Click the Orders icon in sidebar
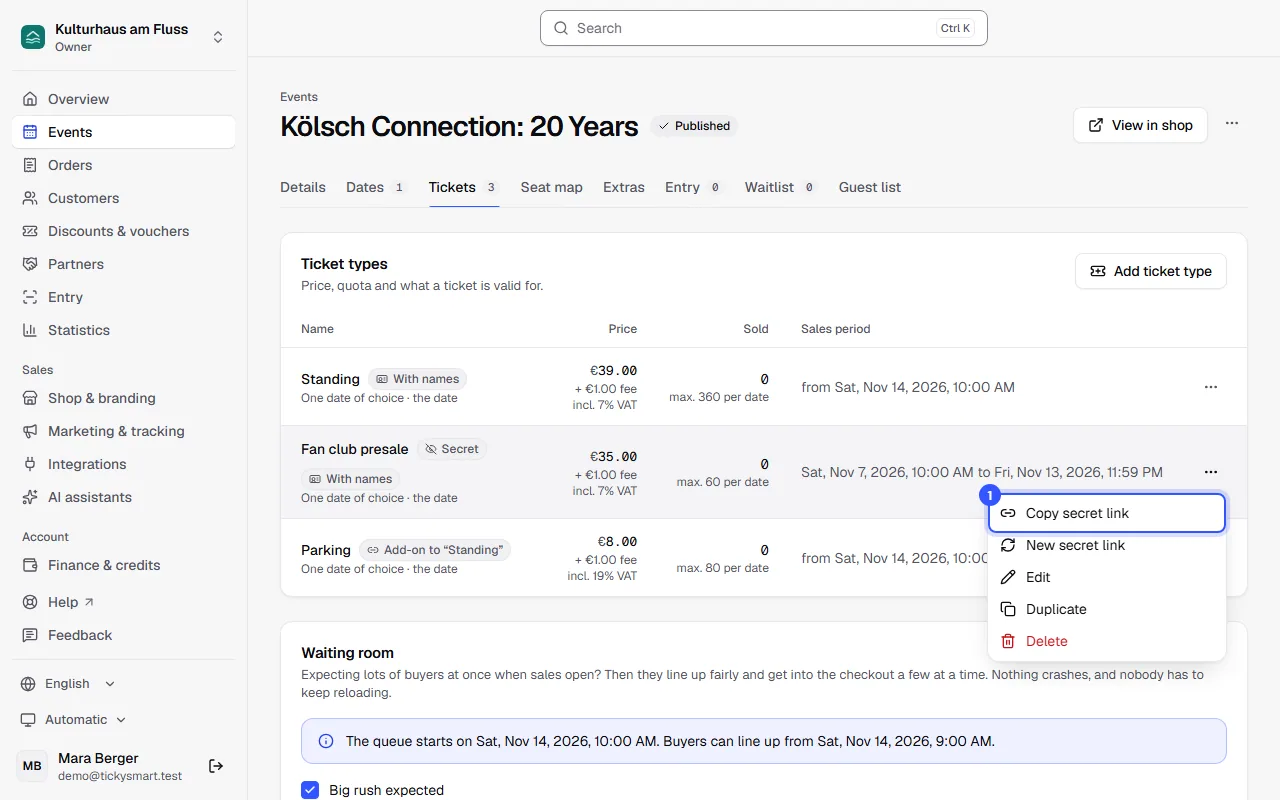This screenshot has height=800, width=1280. 30,165
